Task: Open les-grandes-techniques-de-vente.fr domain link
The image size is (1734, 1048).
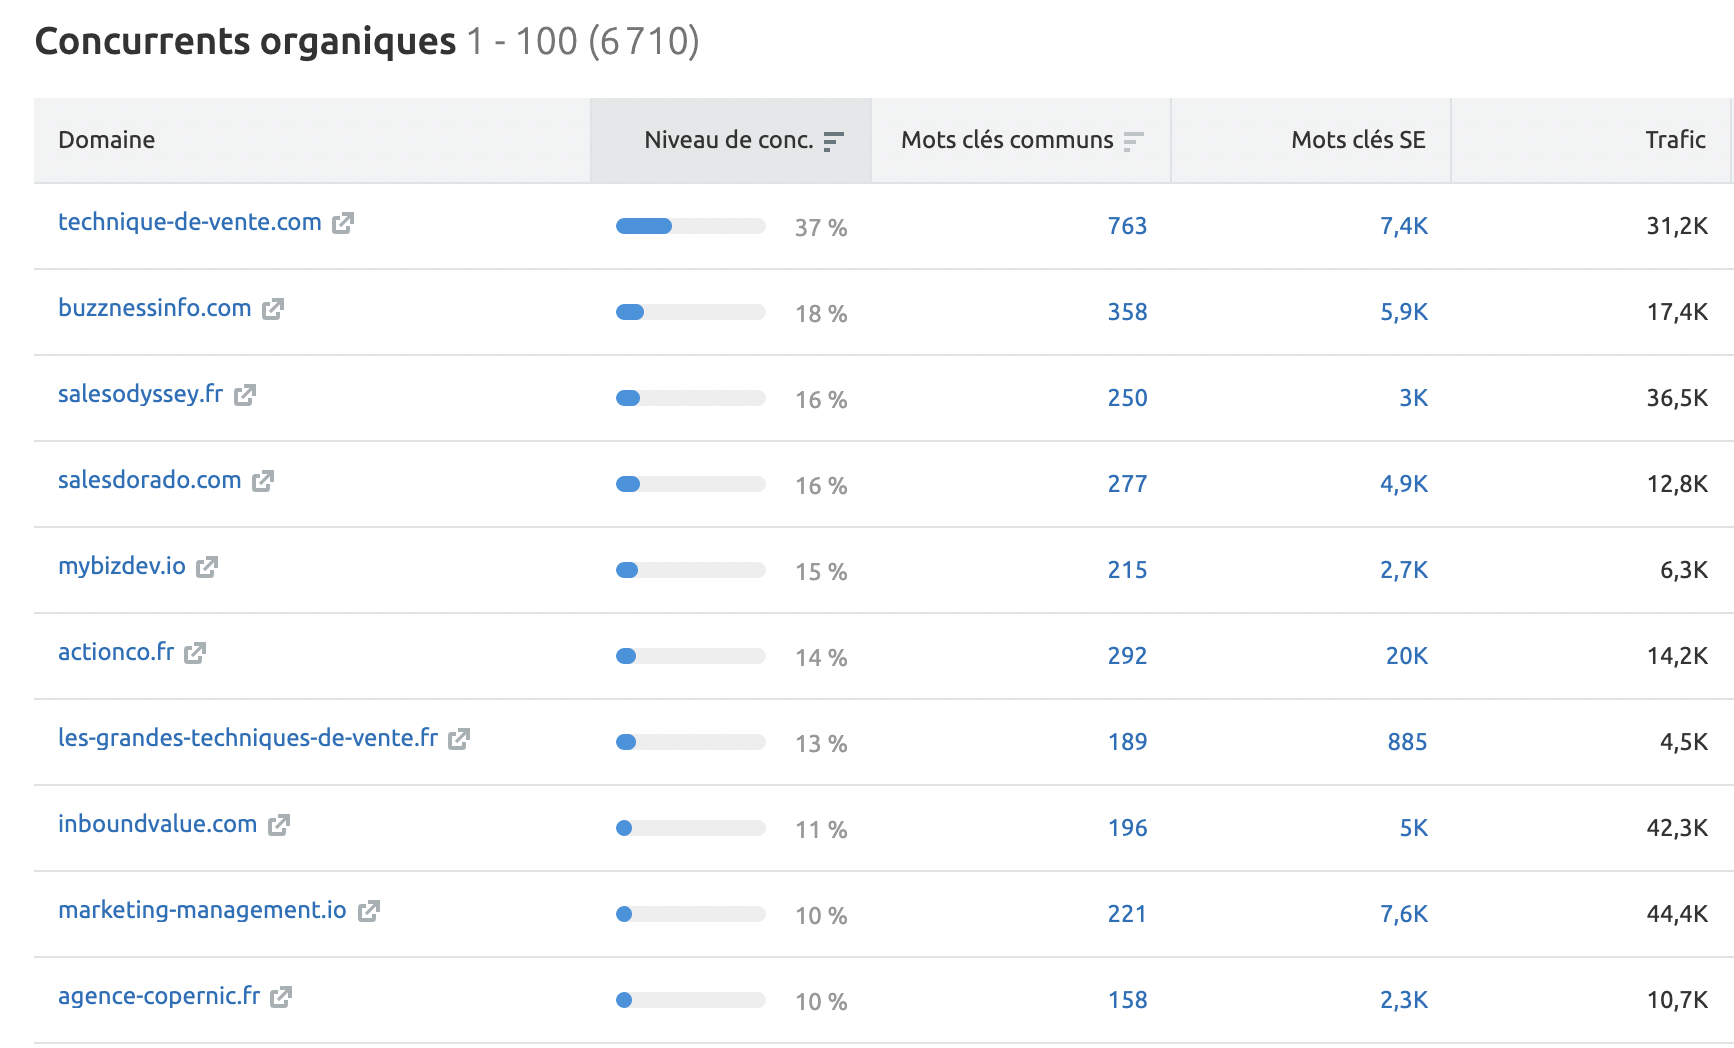Action: (x=248, y=738)
